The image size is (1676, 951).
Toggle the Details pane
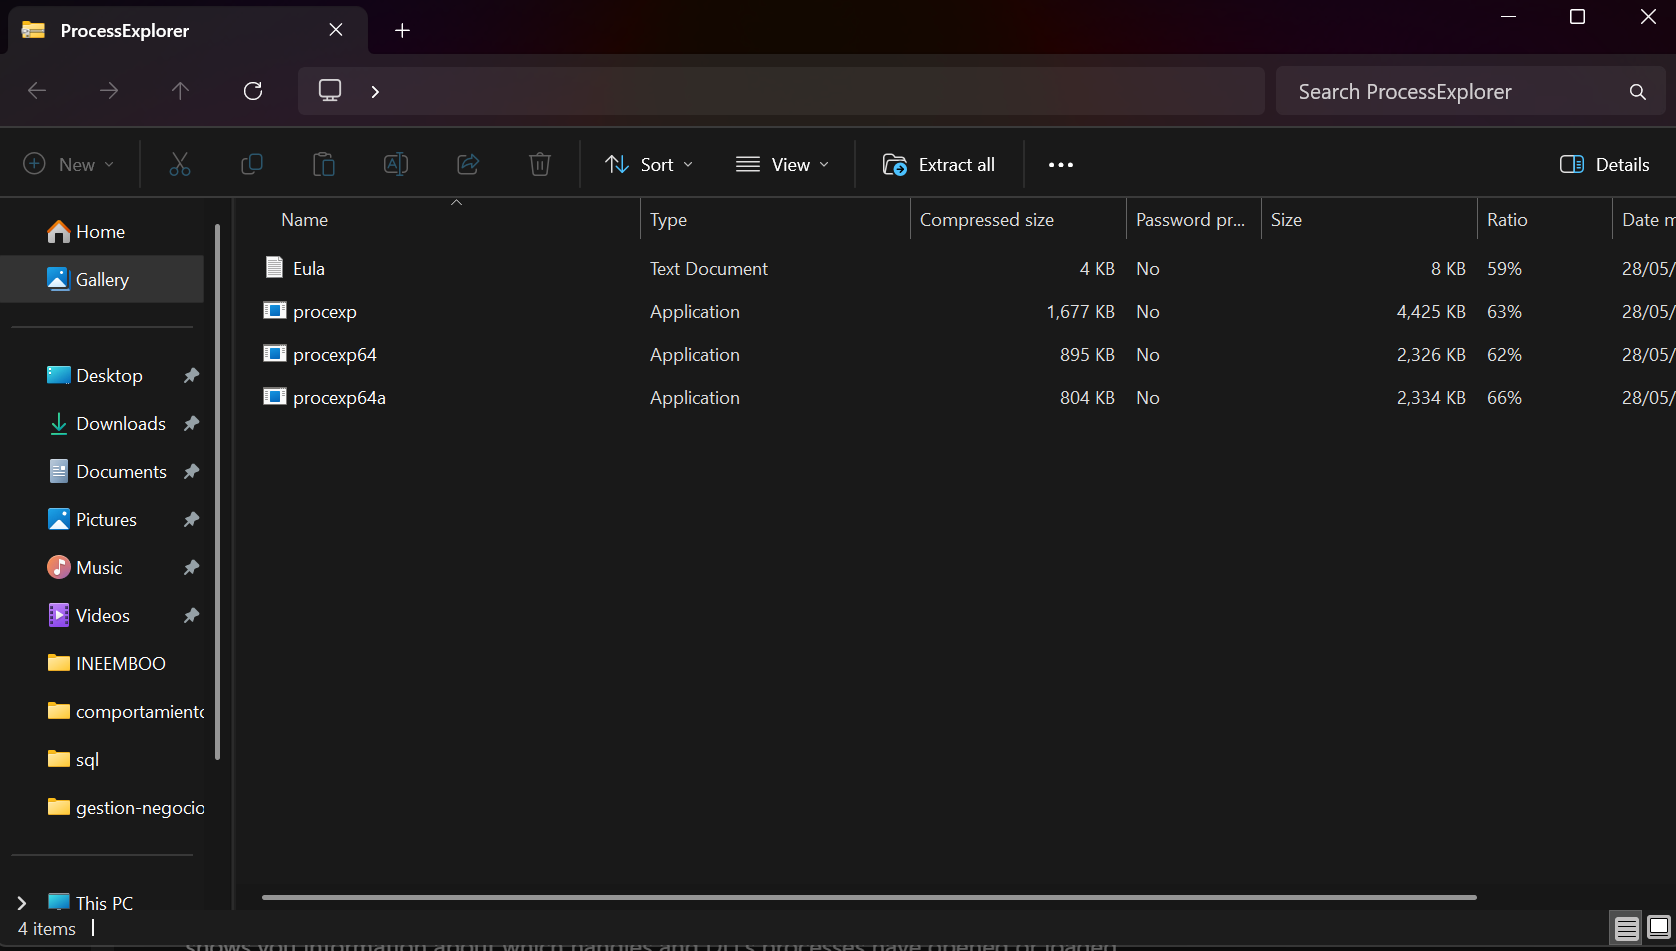click(x=1604, y=164)
